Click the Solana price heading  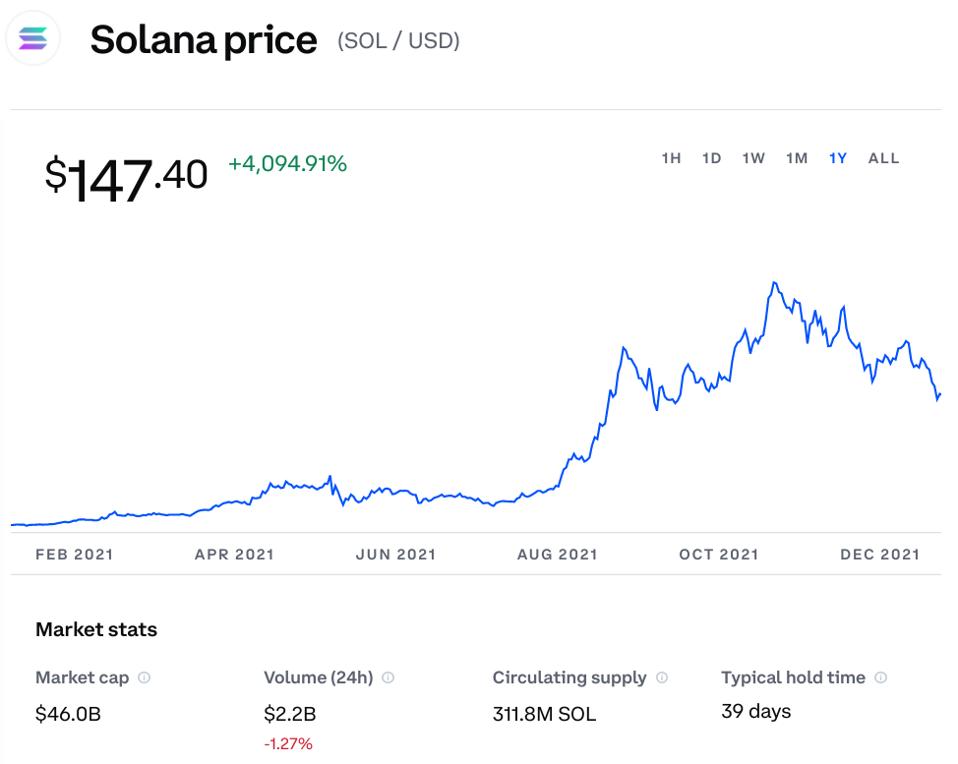pos(203,40)
